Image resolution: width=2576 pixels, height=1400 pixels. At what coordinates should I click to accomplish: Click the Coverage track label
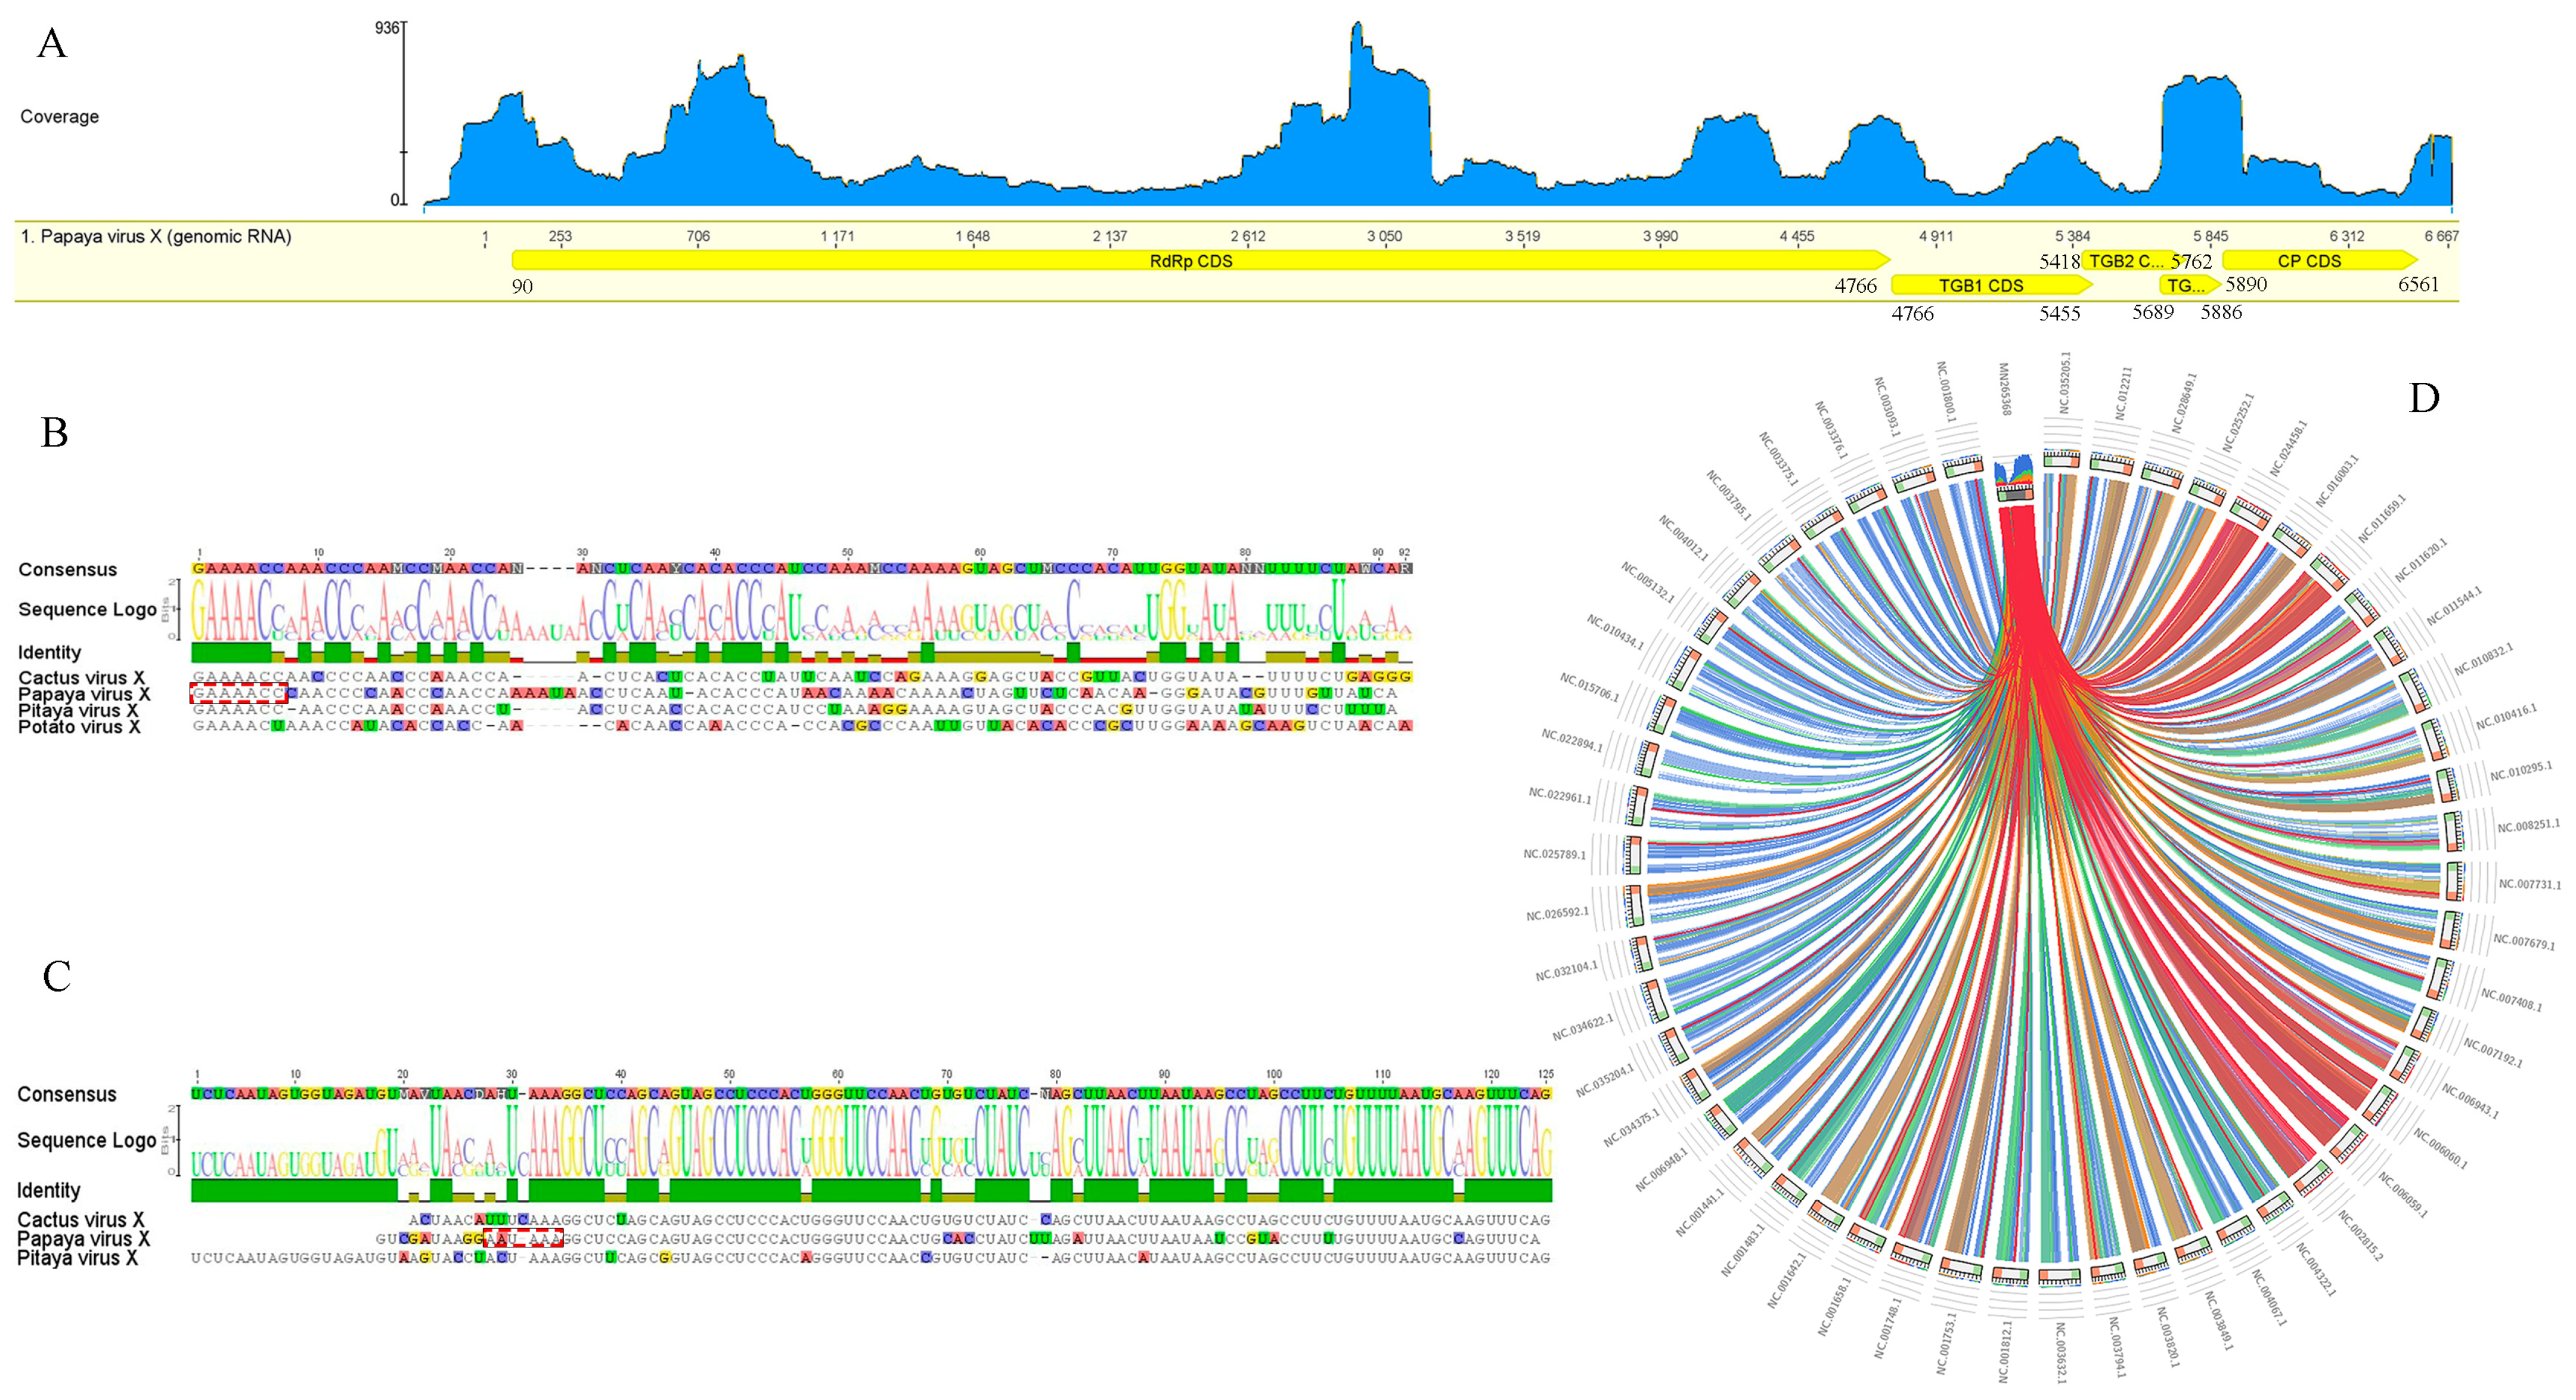[x=59, y=117]
